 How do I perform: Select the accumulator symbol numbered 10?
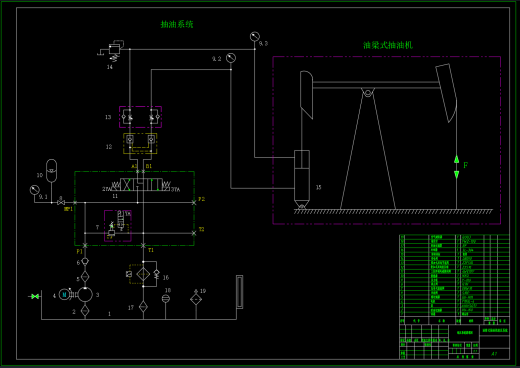51,171
